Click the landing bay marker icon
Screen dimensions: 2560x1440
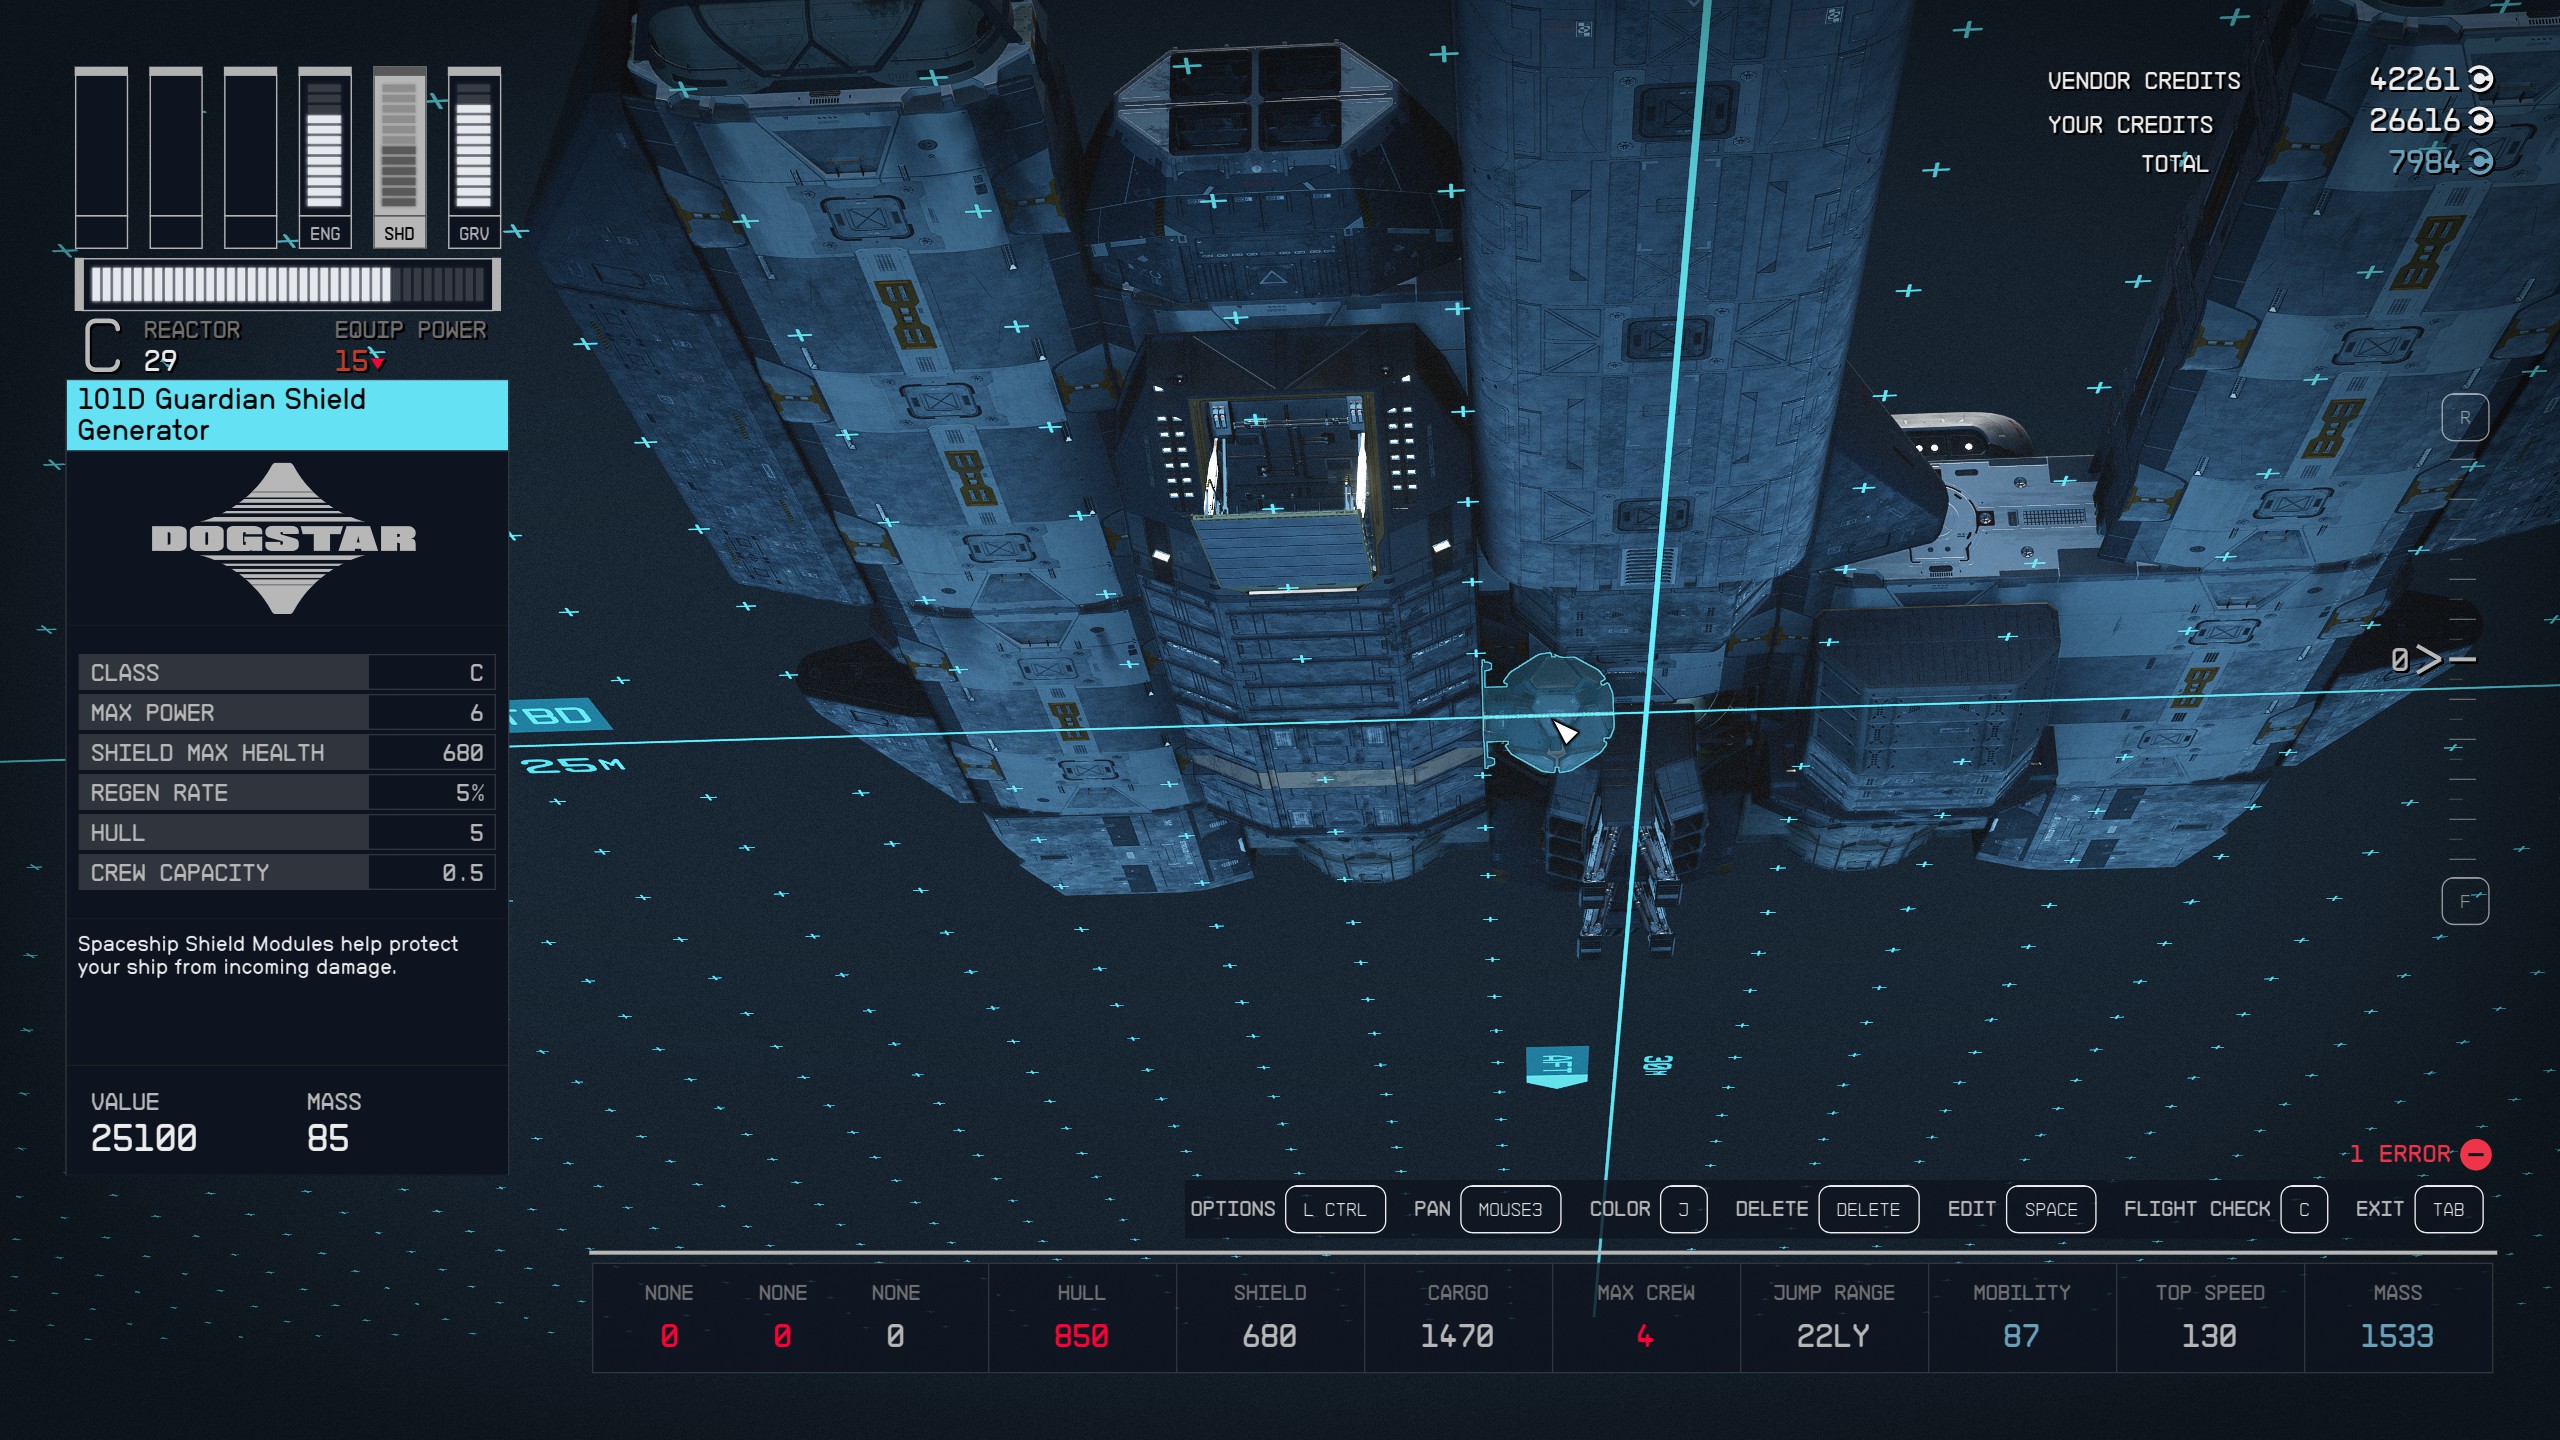1556,1065
